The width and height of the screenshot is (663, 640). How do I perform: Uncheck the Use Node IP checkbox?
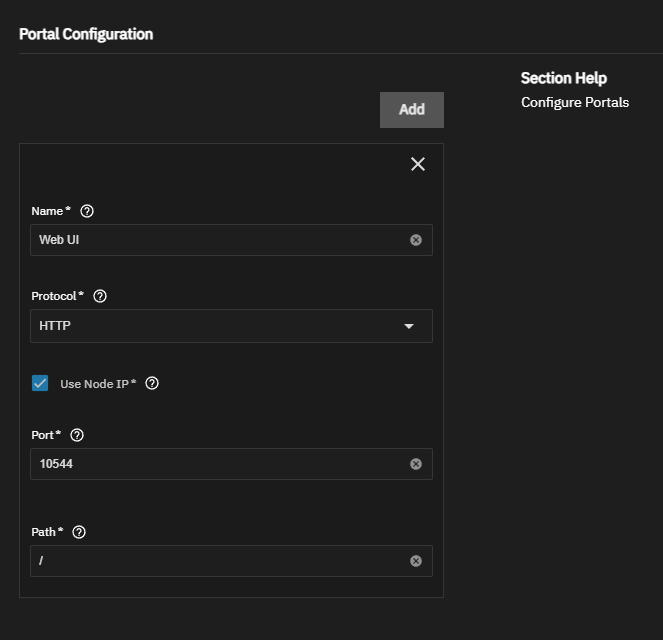(40, 383)
